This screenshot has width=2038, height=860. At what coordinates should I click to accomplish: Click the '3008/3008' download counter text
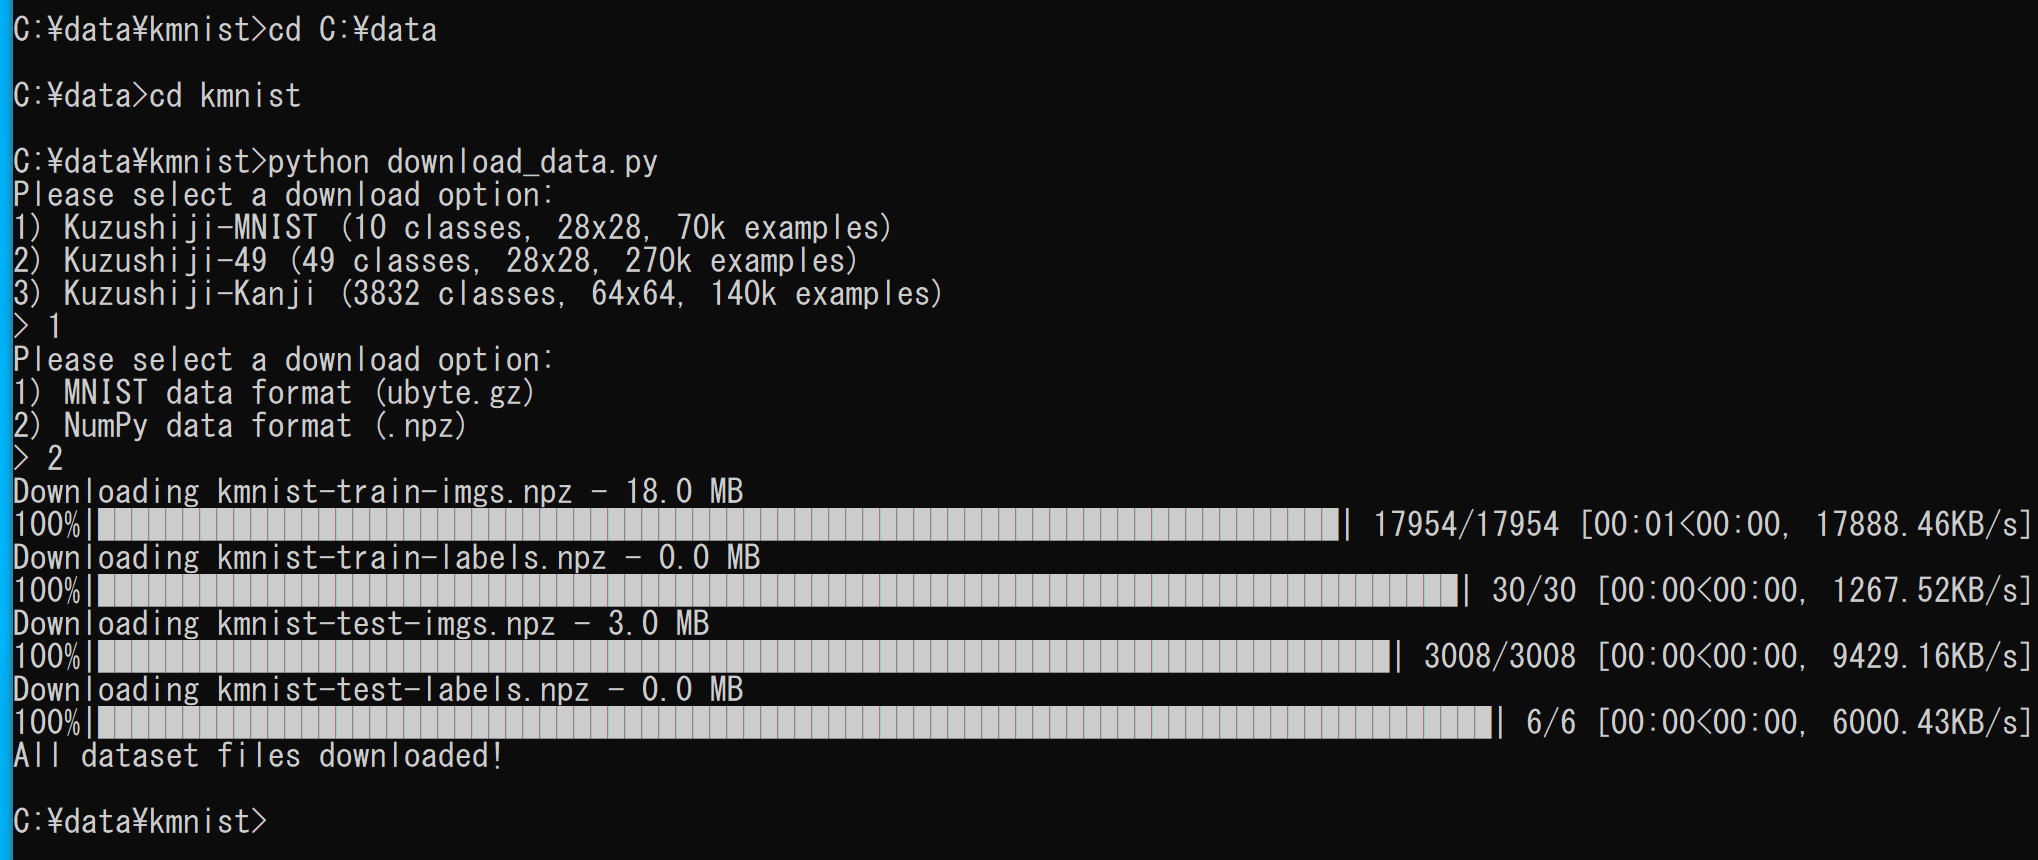coord(1500,657)
